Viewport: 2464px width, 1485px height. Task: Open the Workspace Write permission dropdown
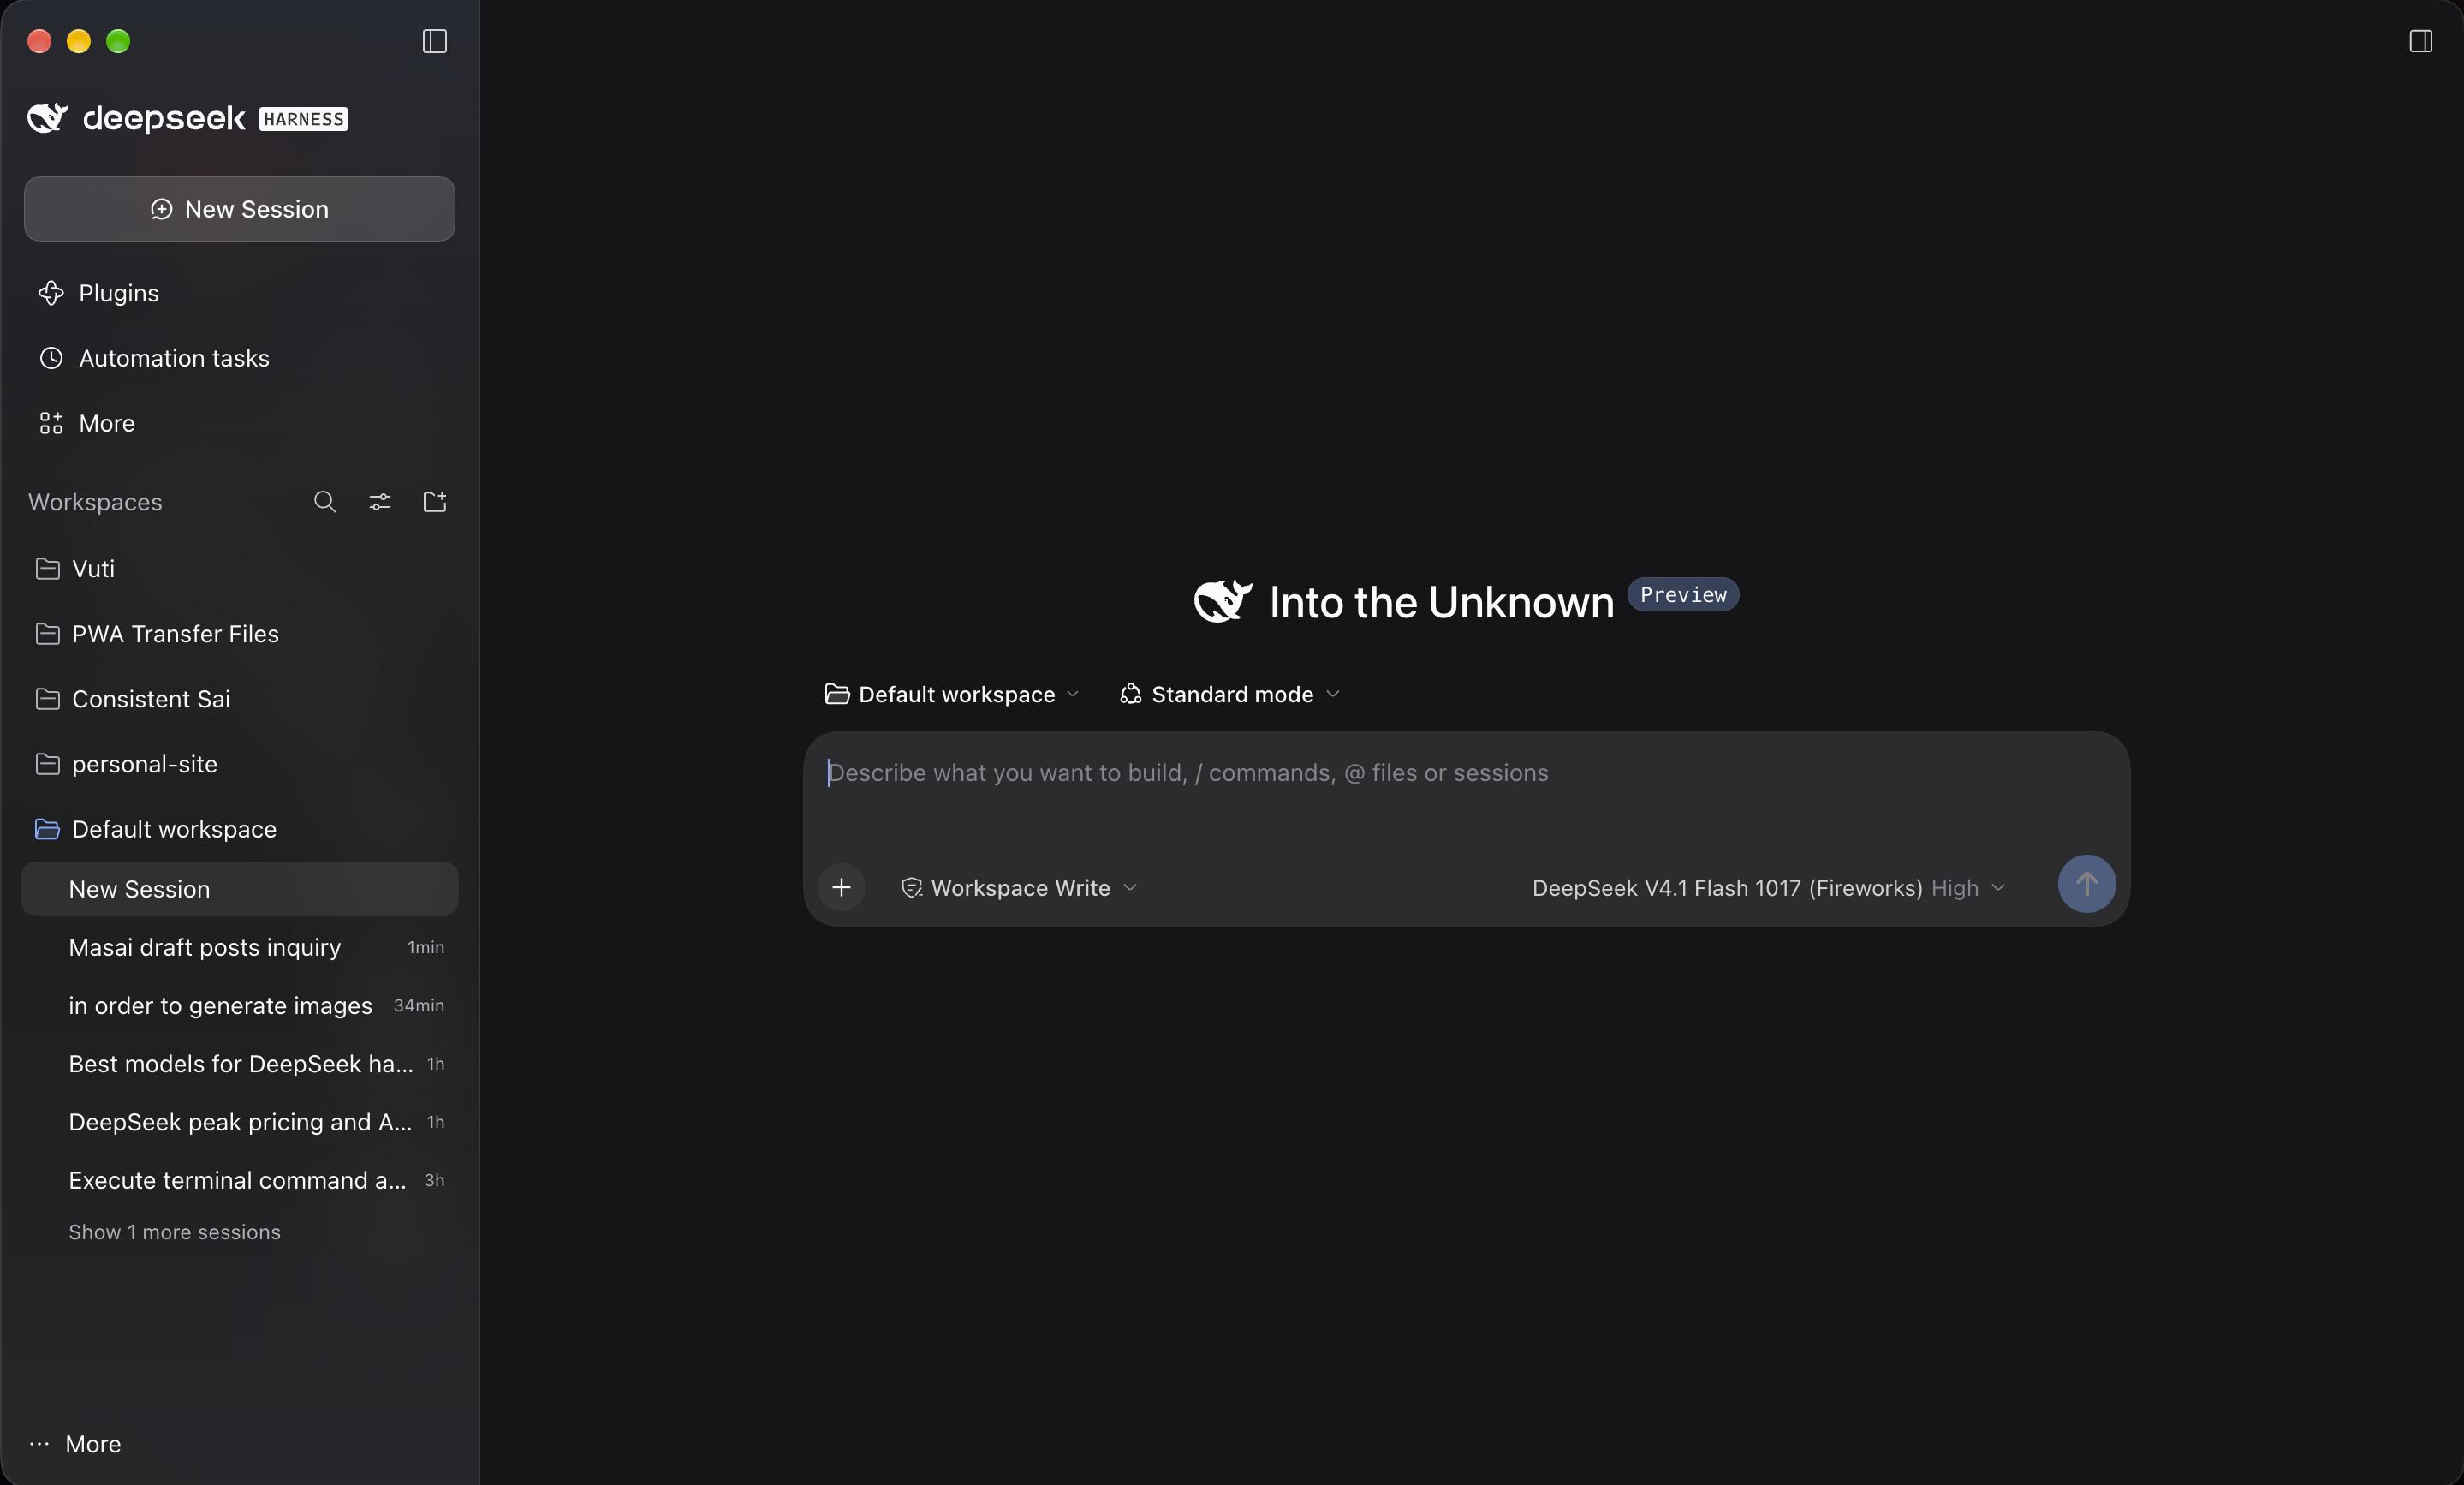1019,888
